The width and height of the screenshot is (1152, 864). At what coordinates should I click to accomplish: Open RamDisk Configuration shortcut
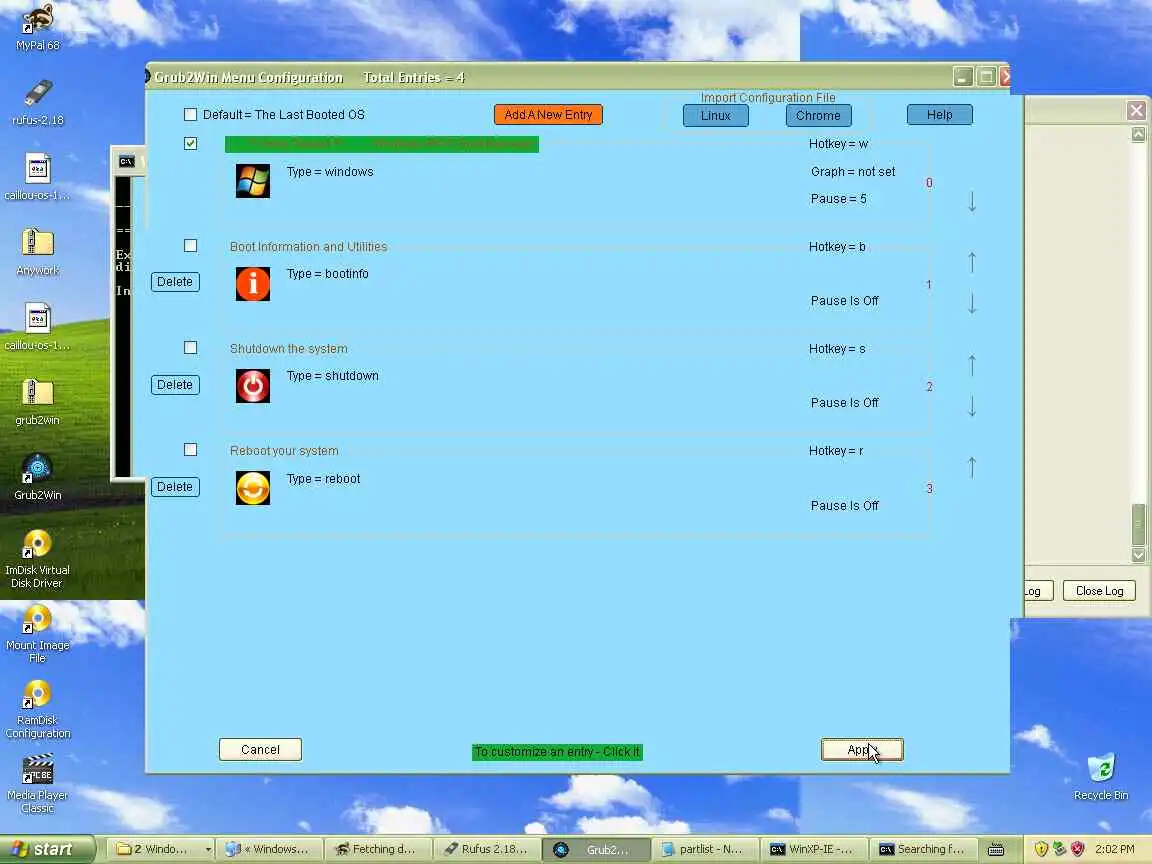pyautogui.click(x=37, y=708)
